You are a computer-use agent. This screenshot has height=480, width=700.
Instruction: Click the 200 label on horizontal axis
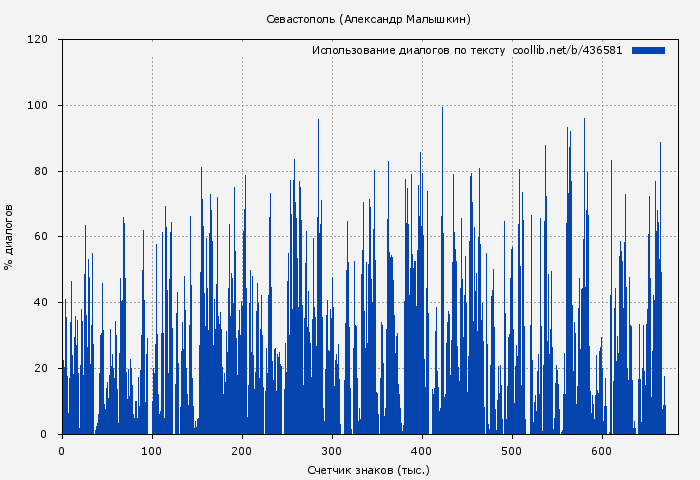coord(242,451)
